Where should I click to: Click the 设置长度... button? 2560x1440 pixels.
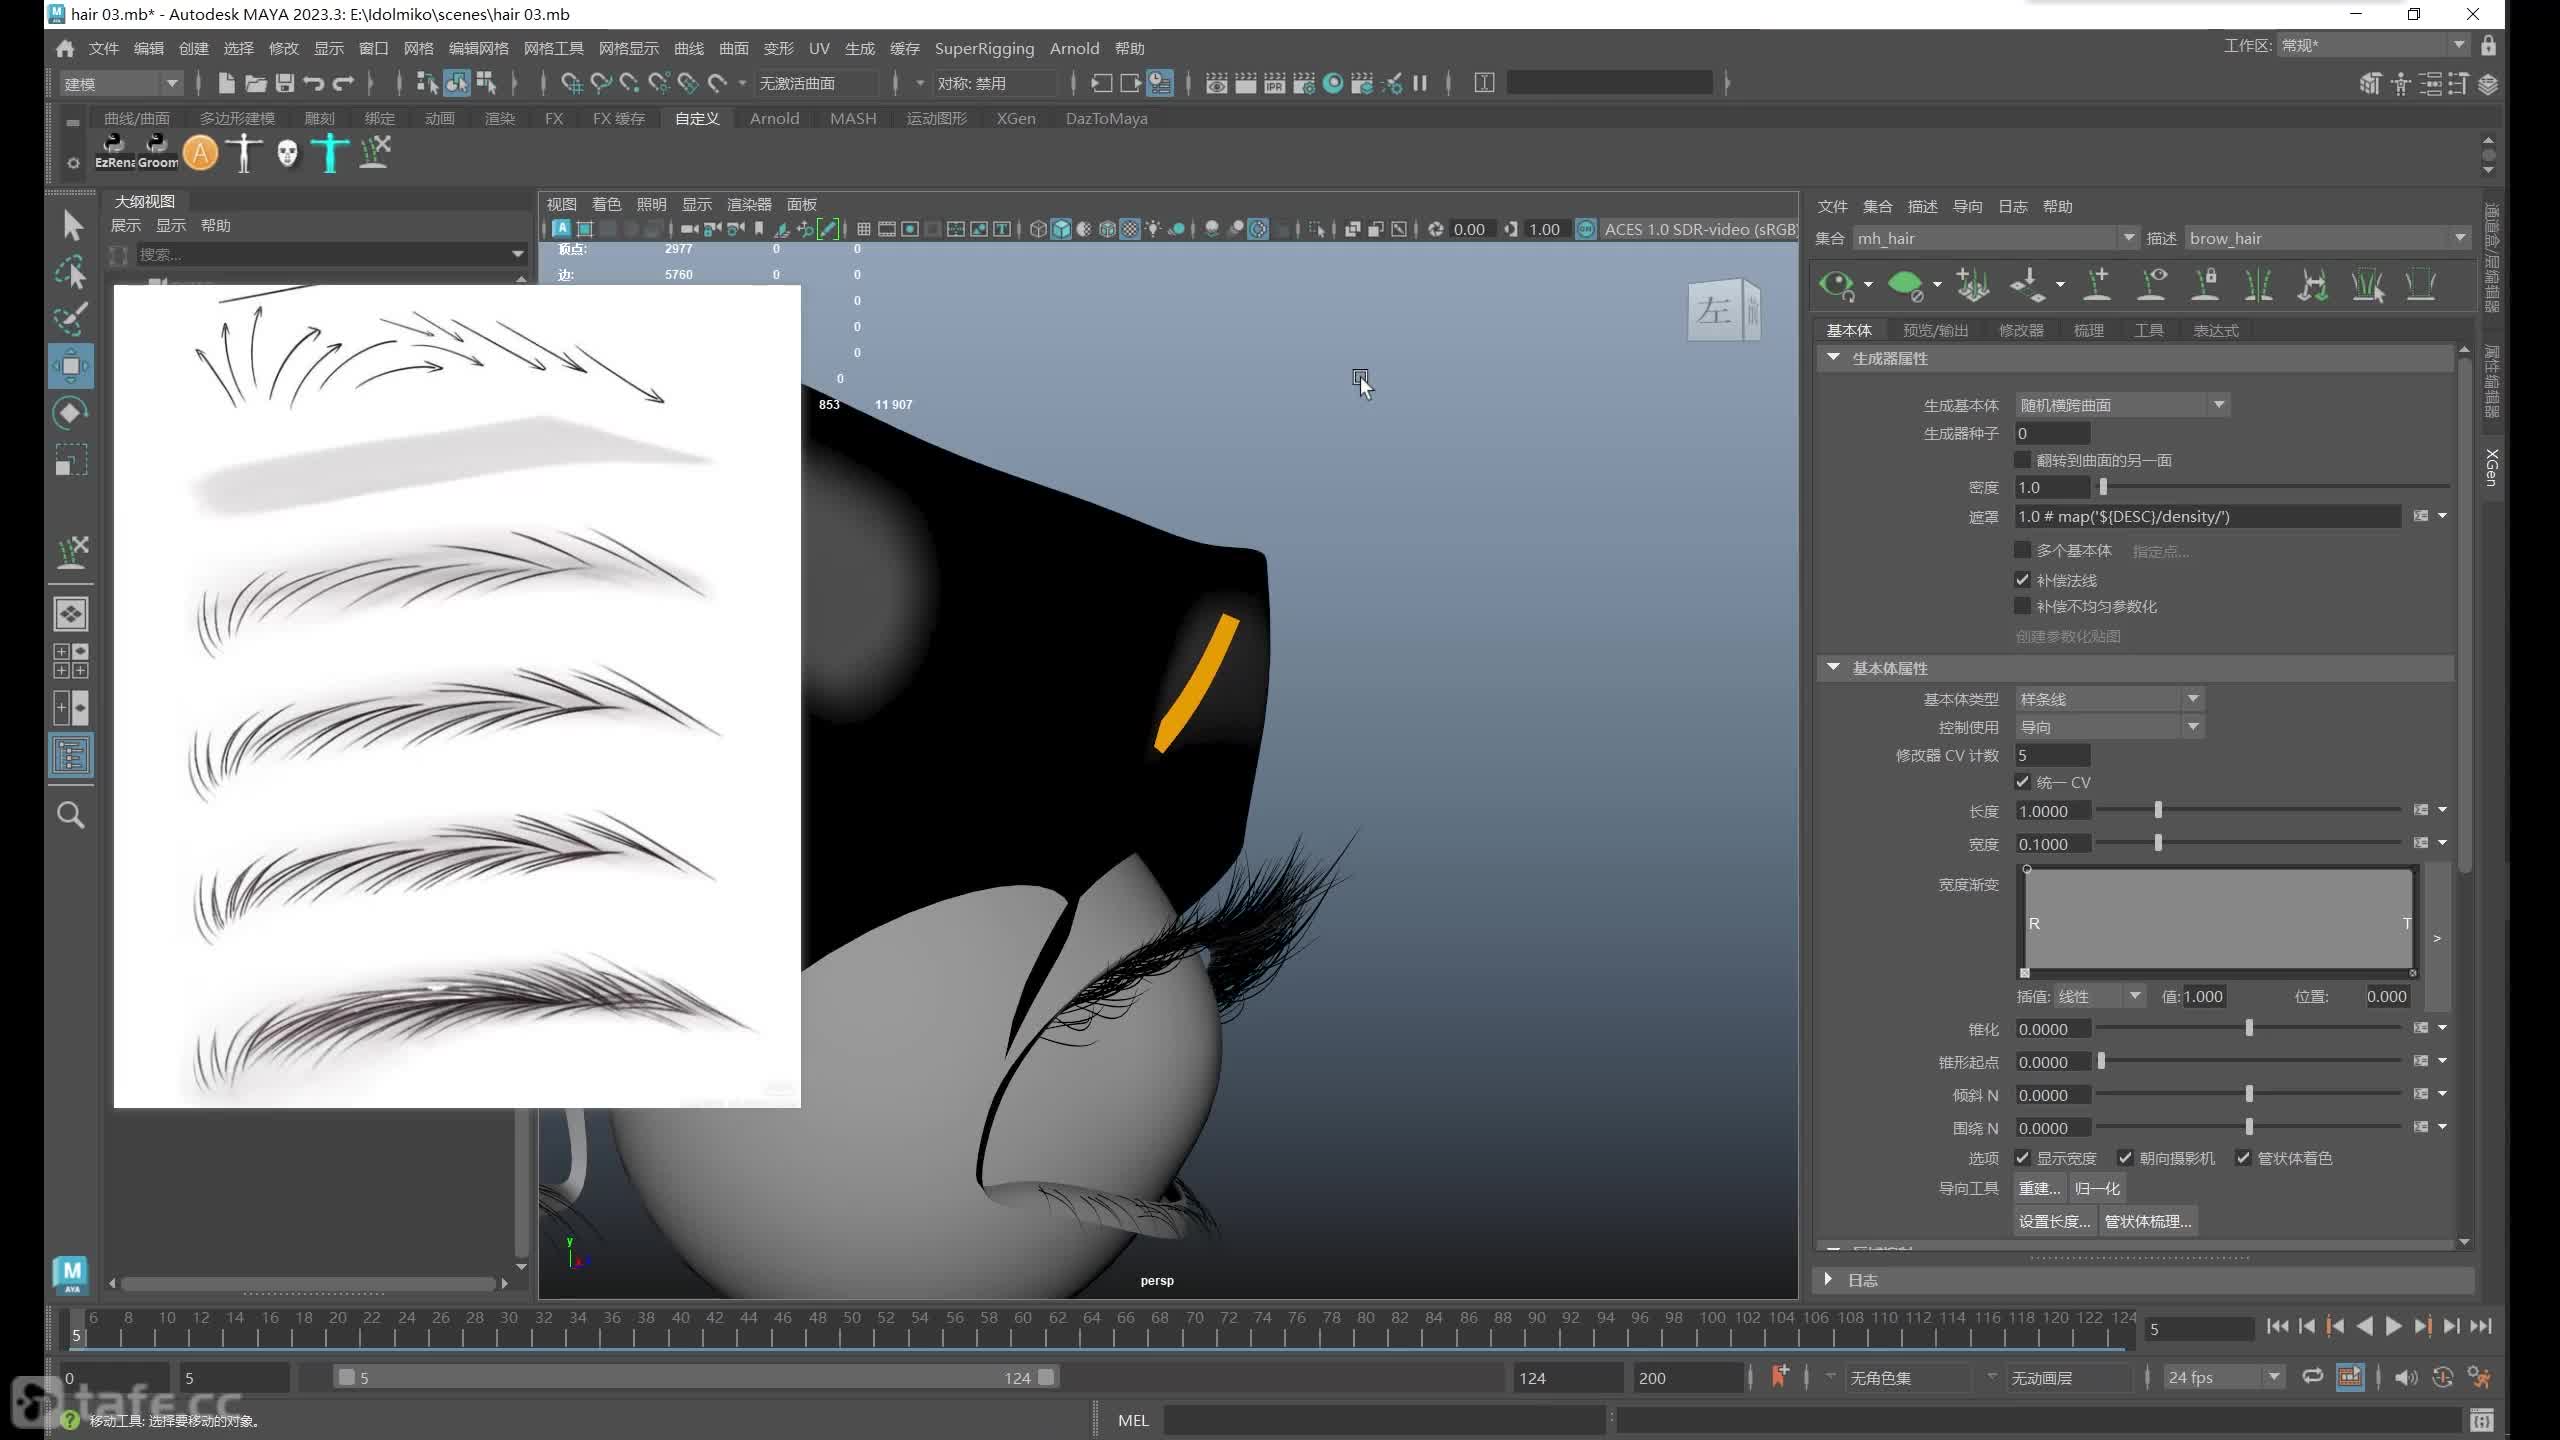(x=2054, y=1221)
